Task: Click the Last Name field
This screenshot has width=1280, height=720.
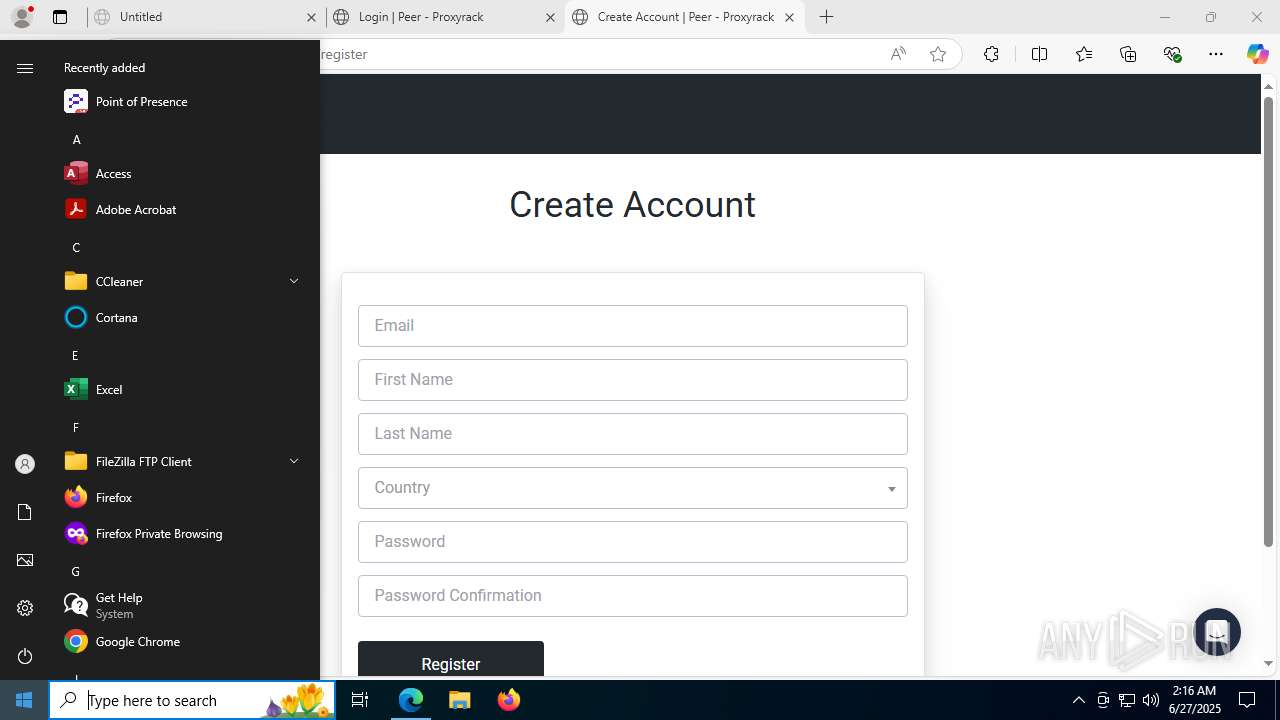Action: click(633, 434)
